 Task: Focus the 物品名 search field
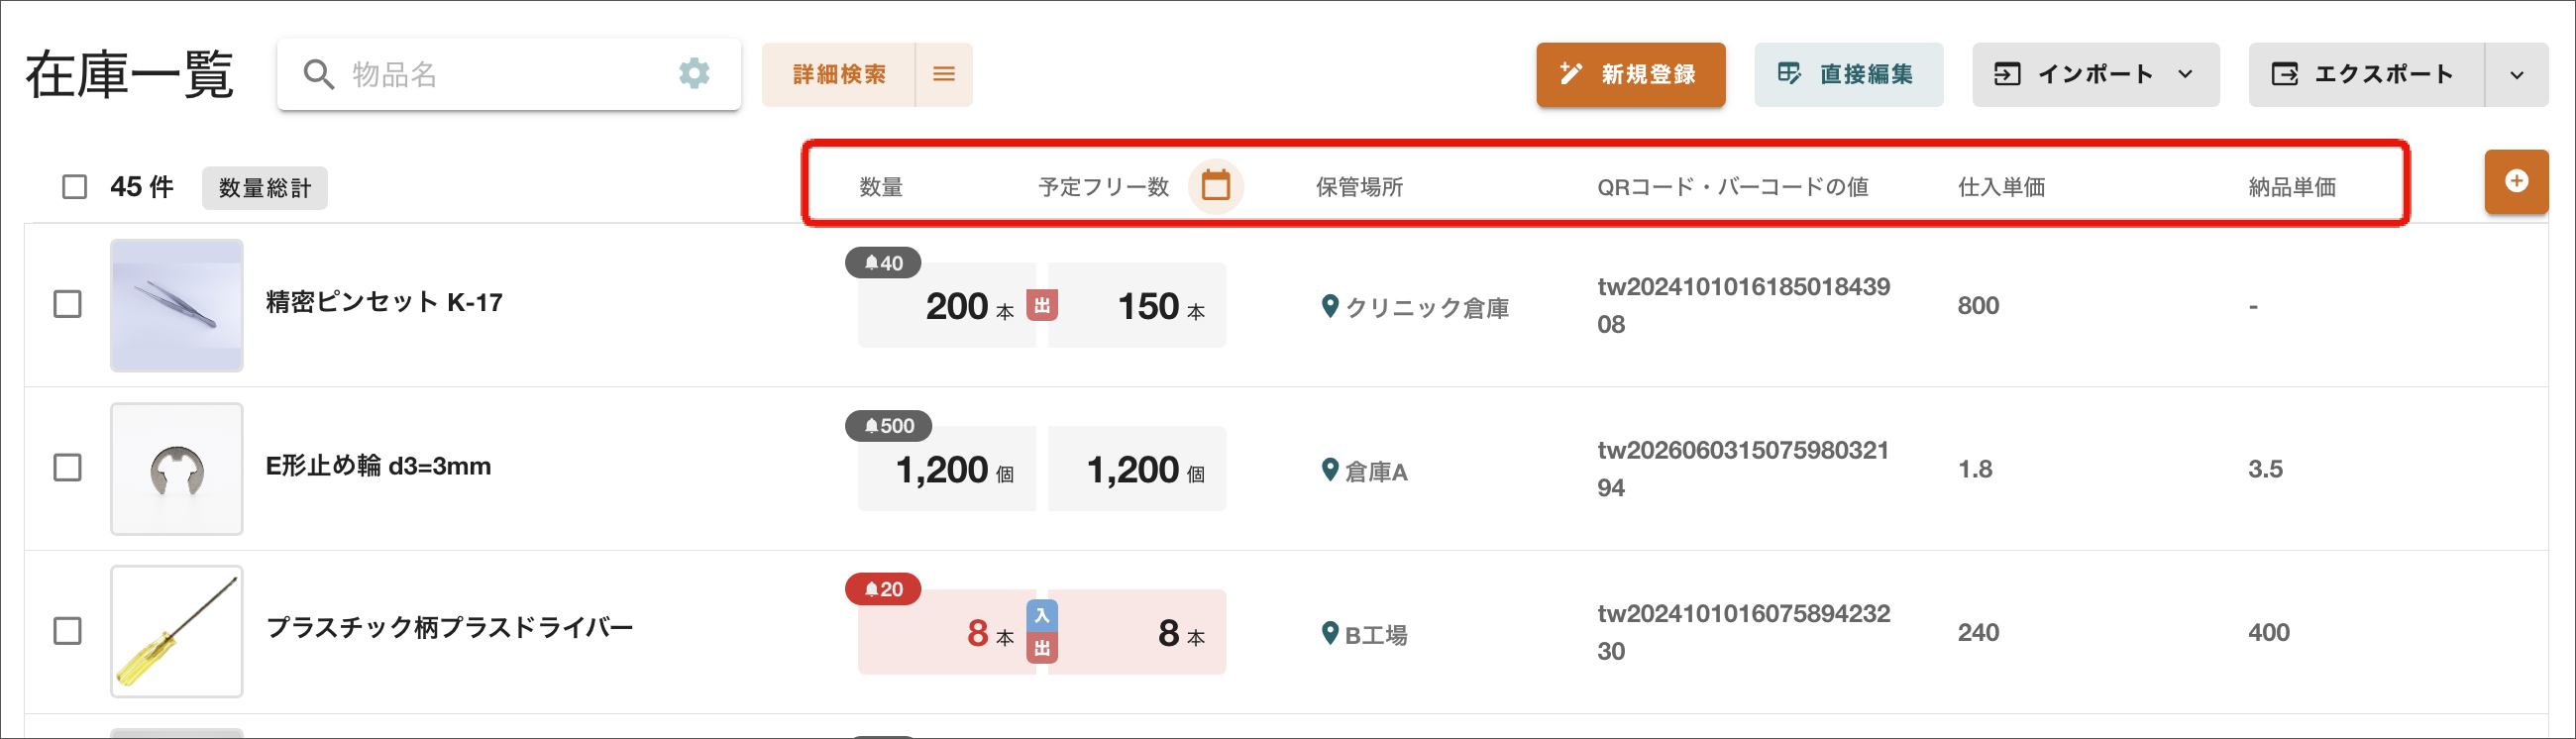pyautogui.click(x=509, y=74)
